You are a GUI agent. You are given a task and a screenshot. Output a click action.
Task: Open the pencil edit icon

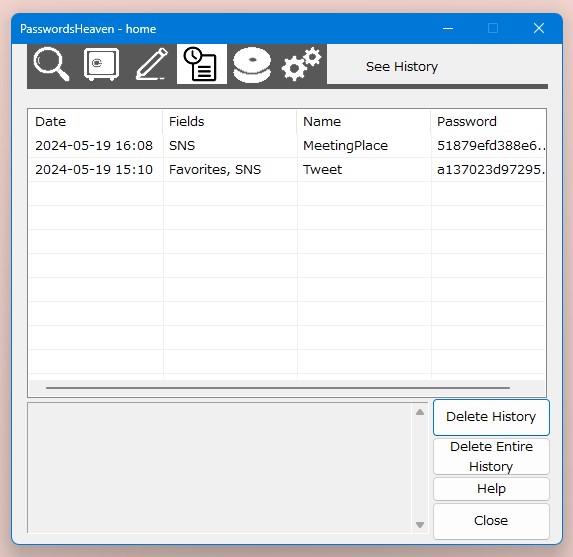[x=152, y=64]
